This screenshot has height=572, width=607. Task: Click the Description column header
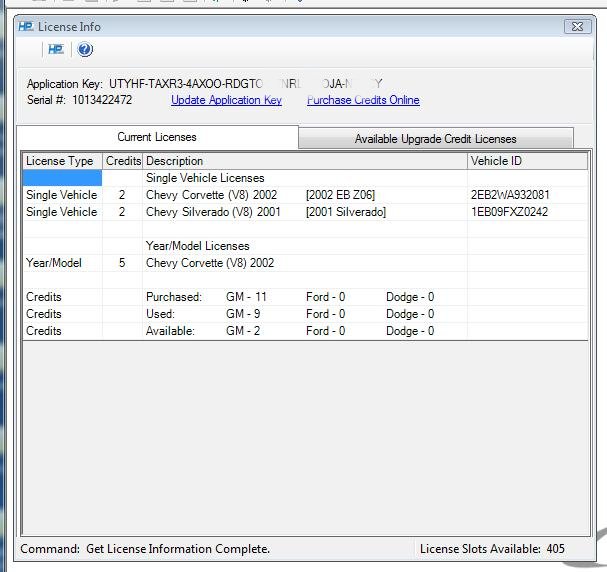pos(305,161)
